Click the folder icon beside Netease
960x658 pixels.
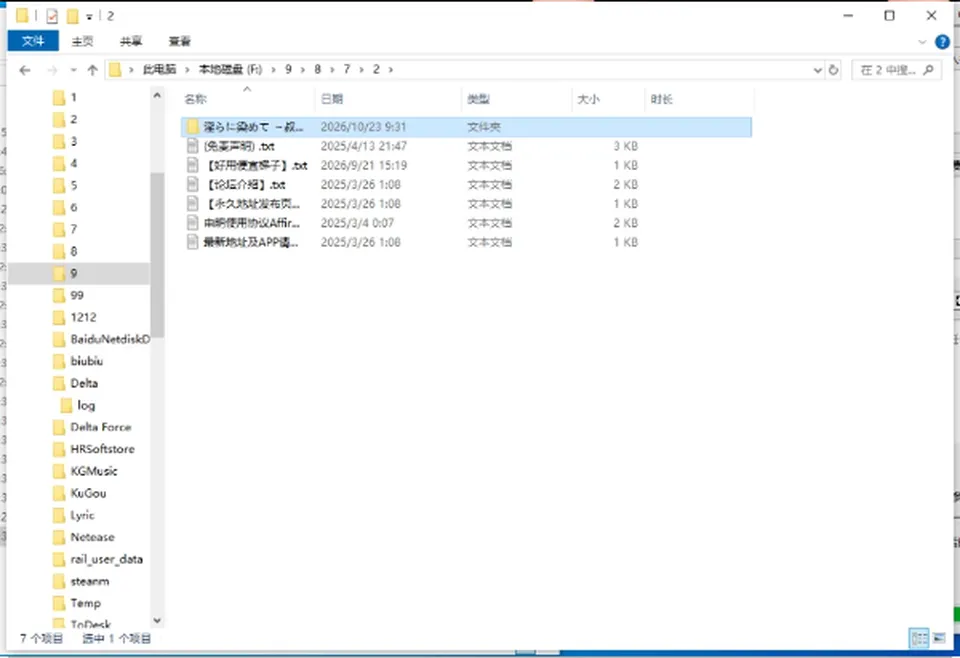[x=59, y=537]
